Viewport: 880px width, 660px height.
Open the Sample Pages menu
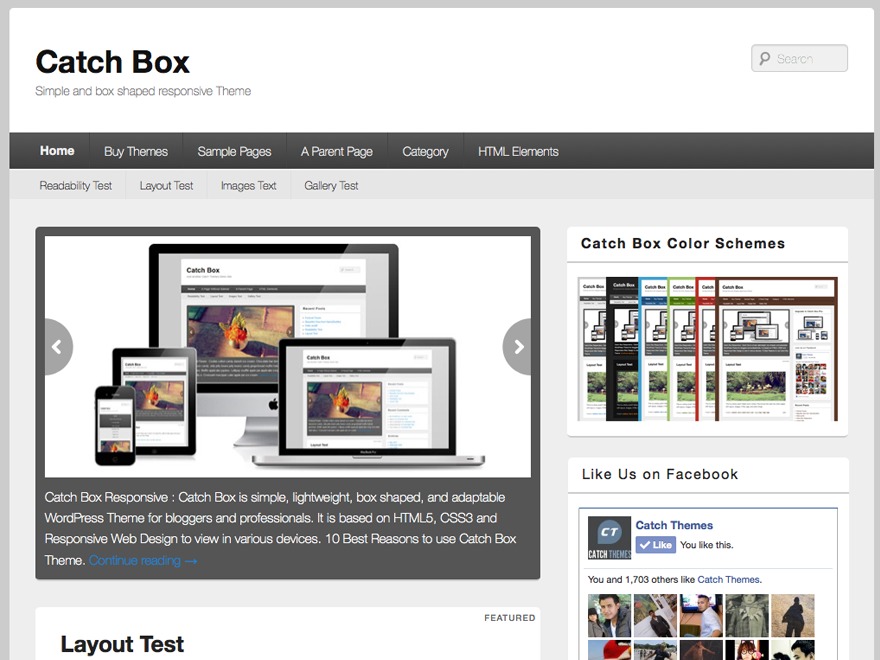(234, 151)
